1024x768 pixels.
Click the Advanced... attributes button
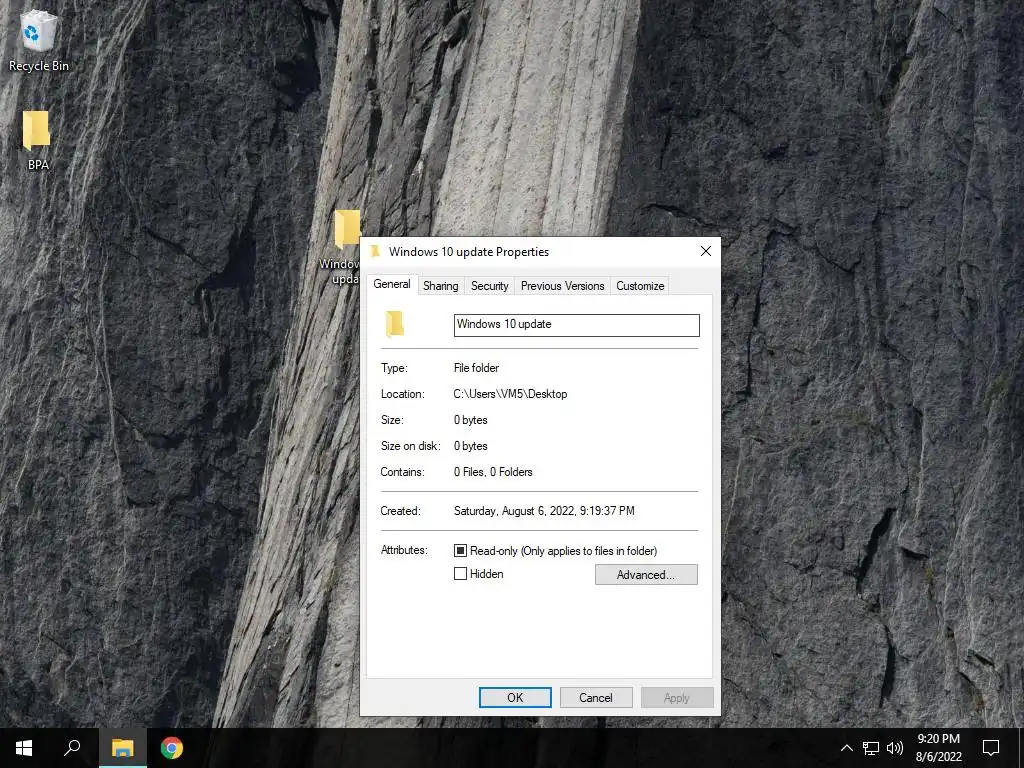point(646,575)
